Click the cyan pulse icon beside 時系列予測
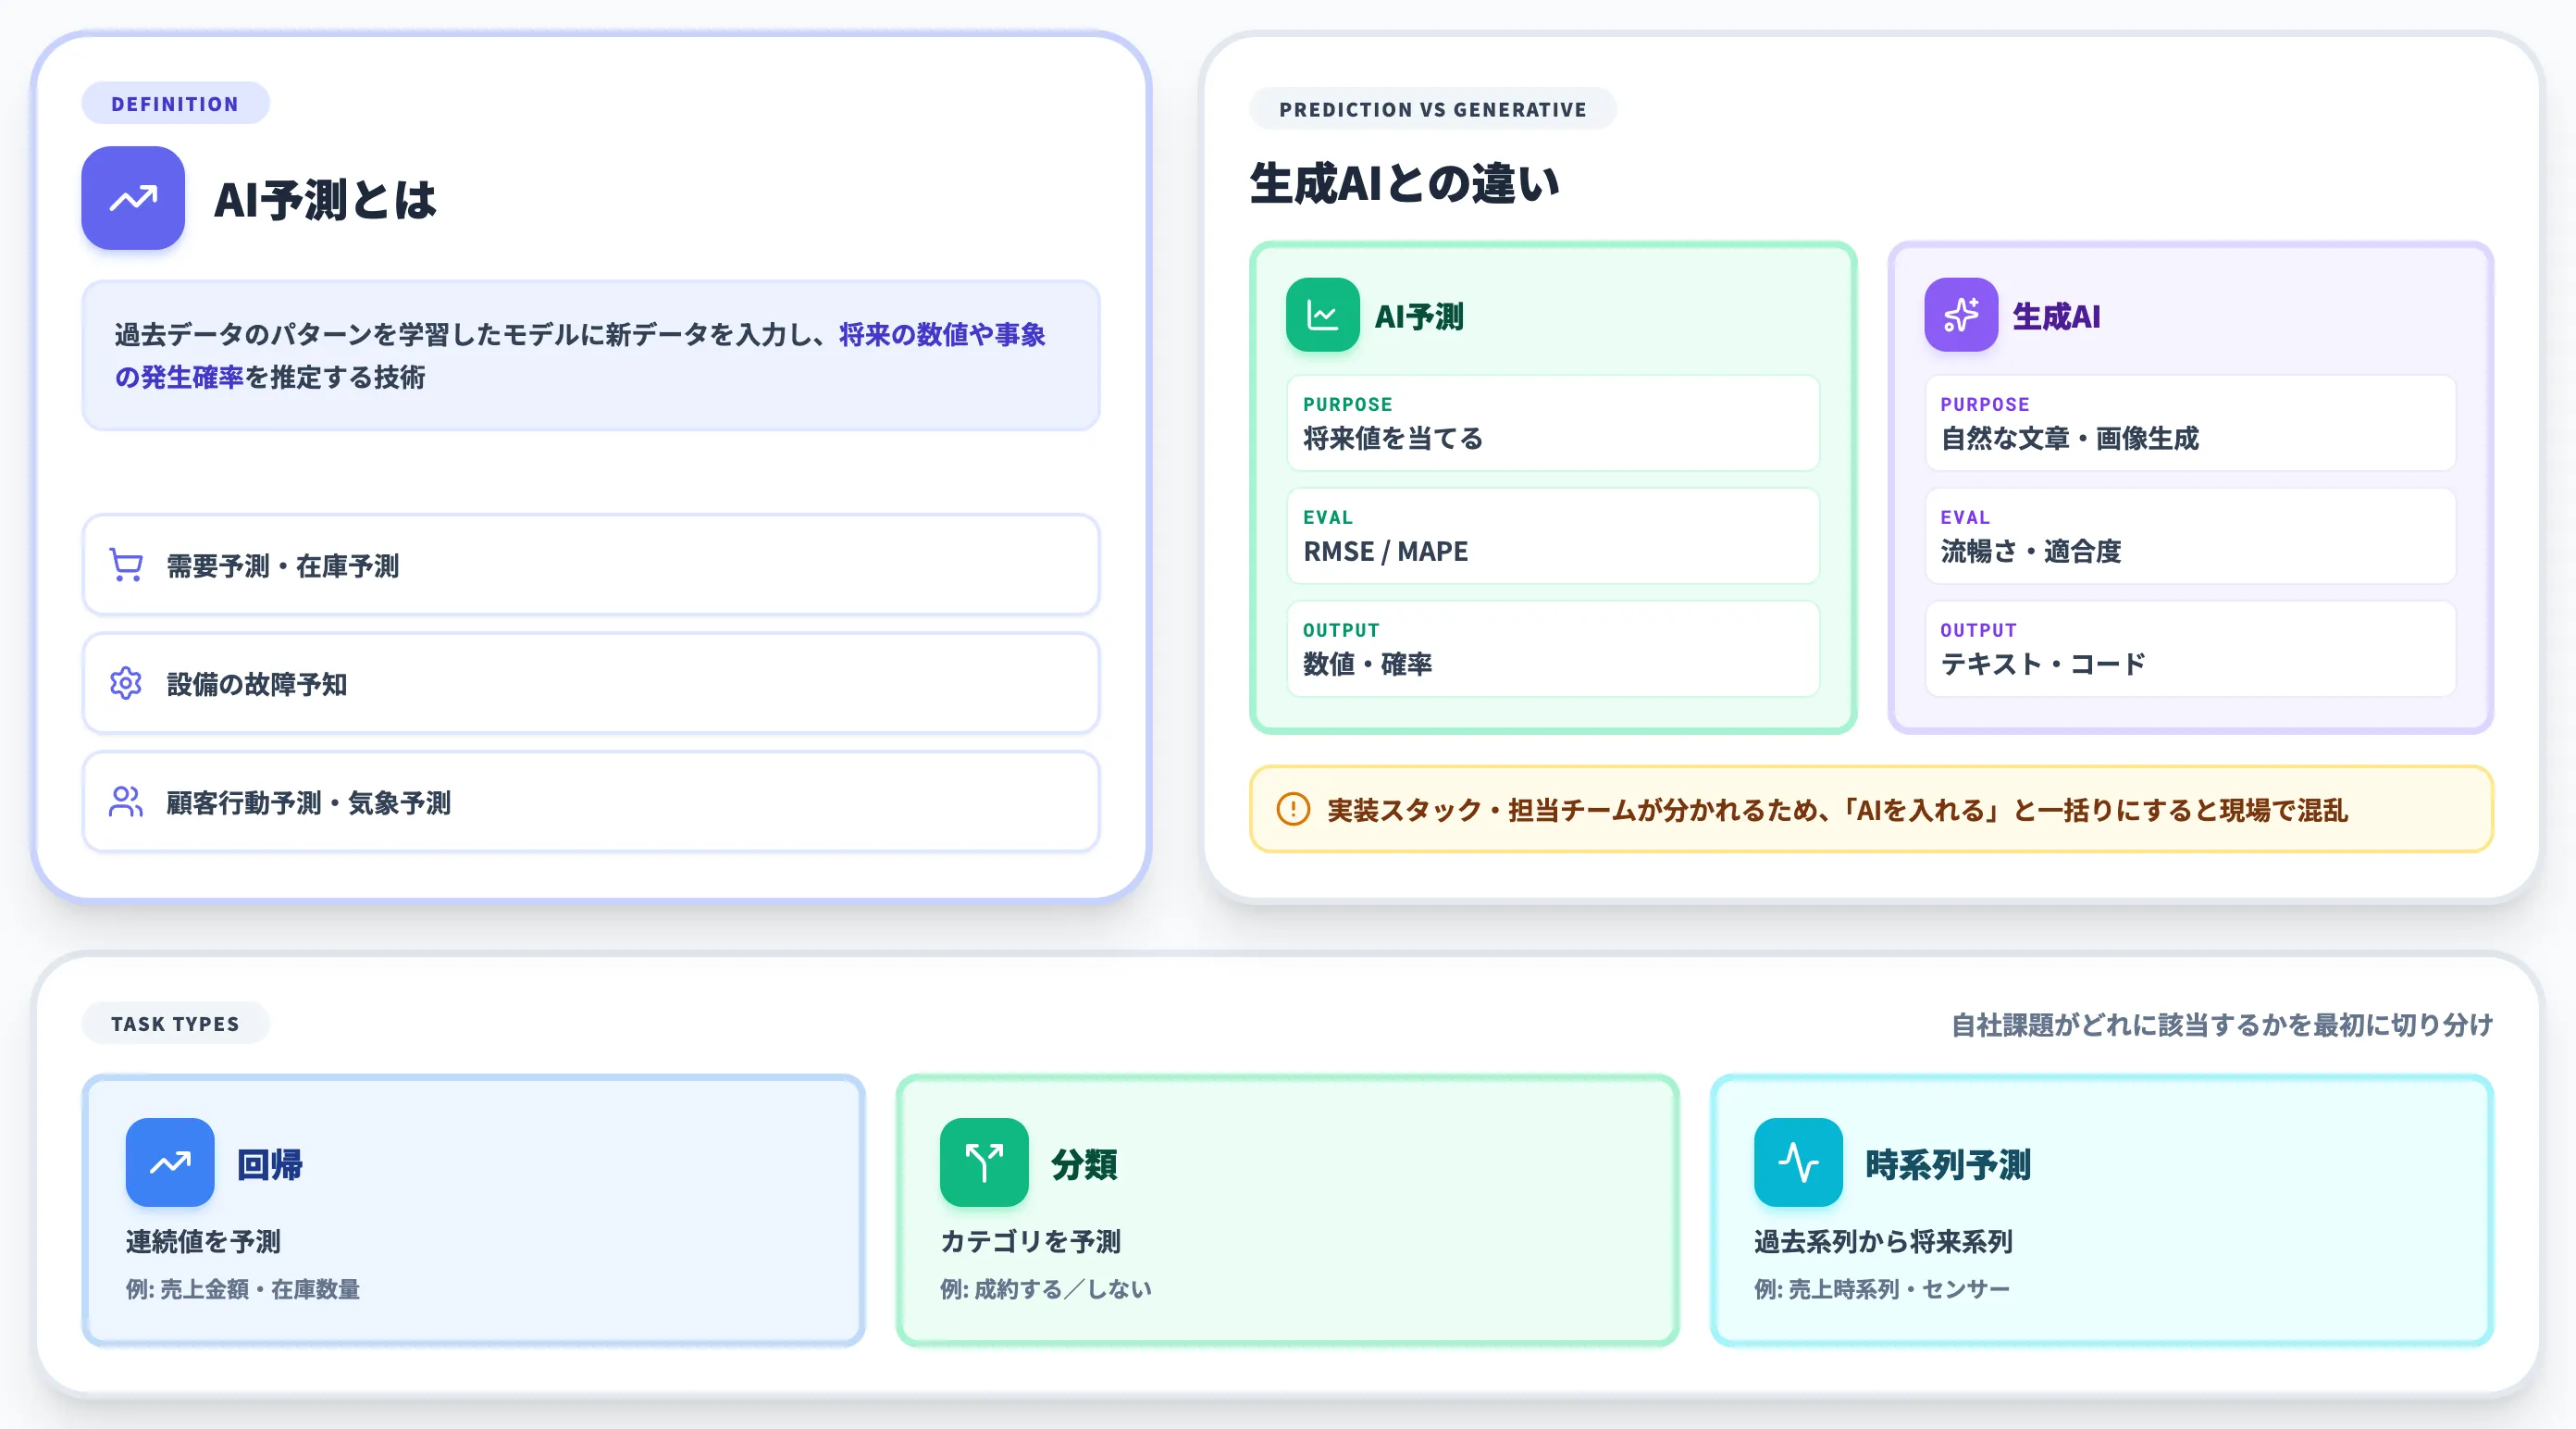 coord(1798,1162)
